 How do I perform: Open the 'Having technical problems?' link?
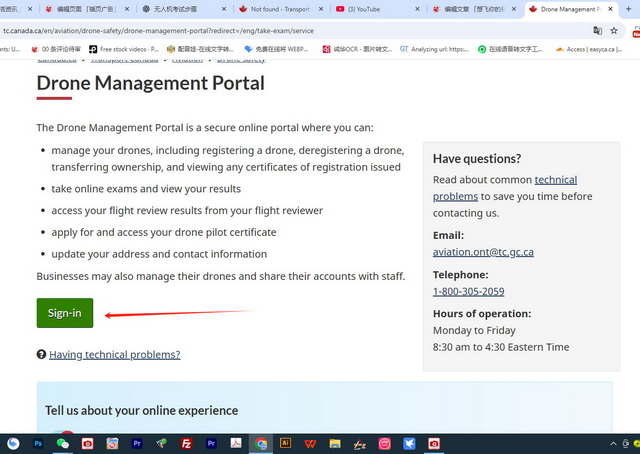[114, 354]
